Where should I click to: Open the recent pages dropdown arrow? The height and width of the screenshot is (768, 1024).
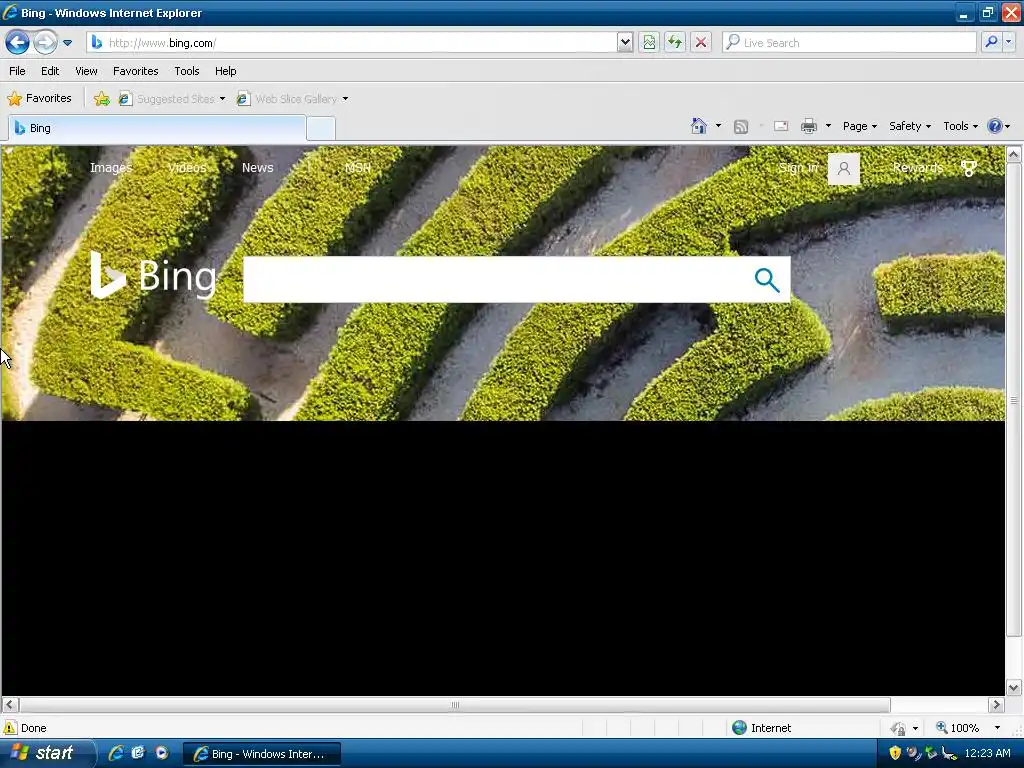point(67,43)
